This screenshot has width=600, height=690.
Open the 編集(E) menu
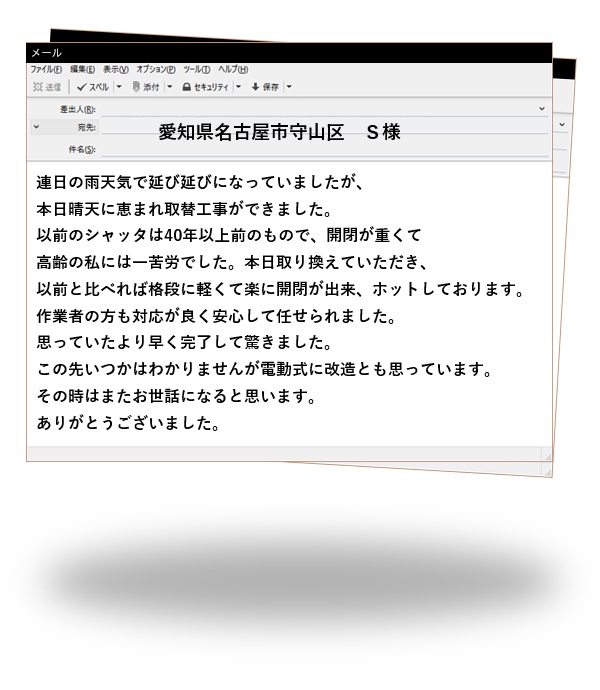point(82,70)
